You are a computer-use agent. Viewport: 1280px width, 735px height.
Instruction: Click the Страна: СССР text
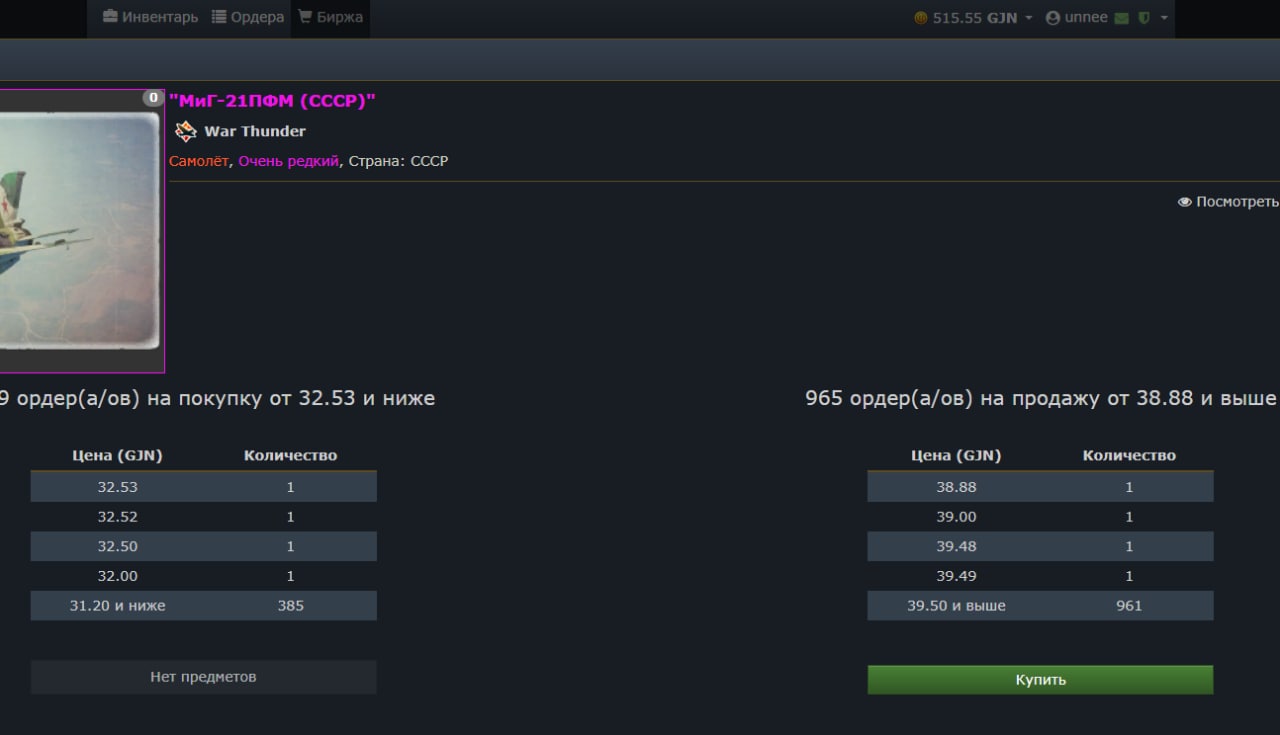(398, 161)
